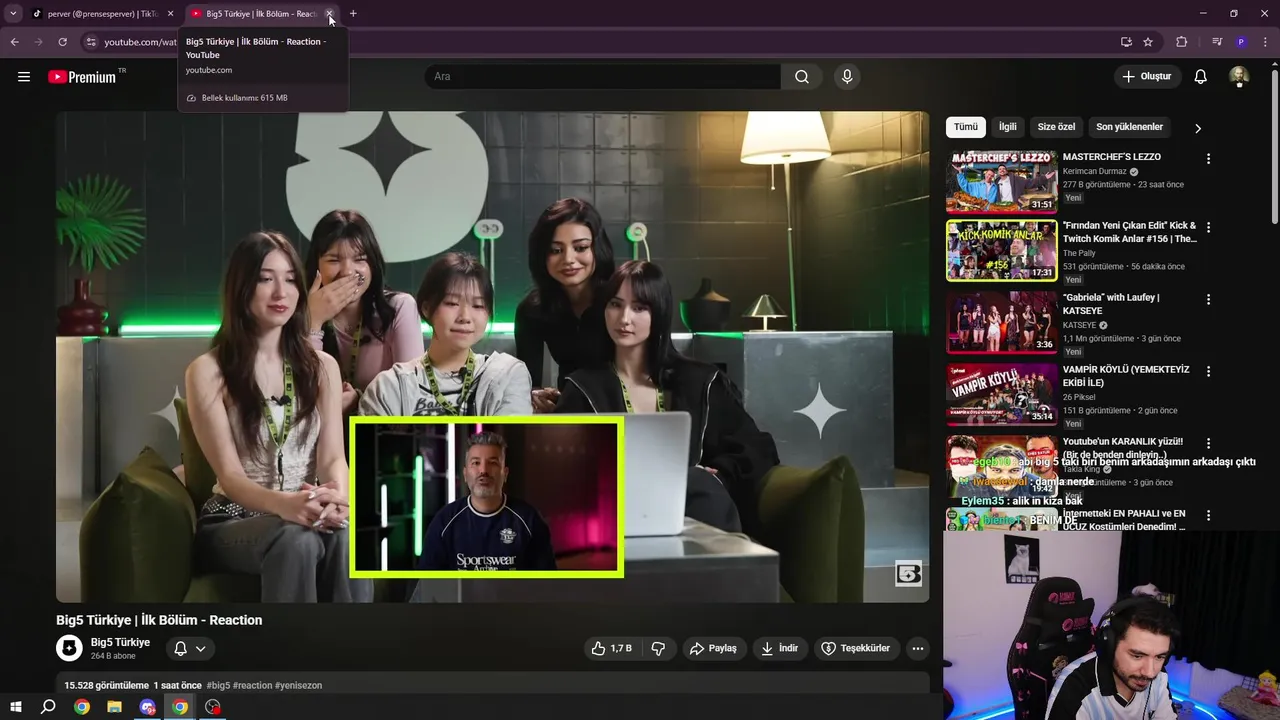
Task: Show more filter chips with right chevron
Action: pyautogui.click(x=1197, y=128)
